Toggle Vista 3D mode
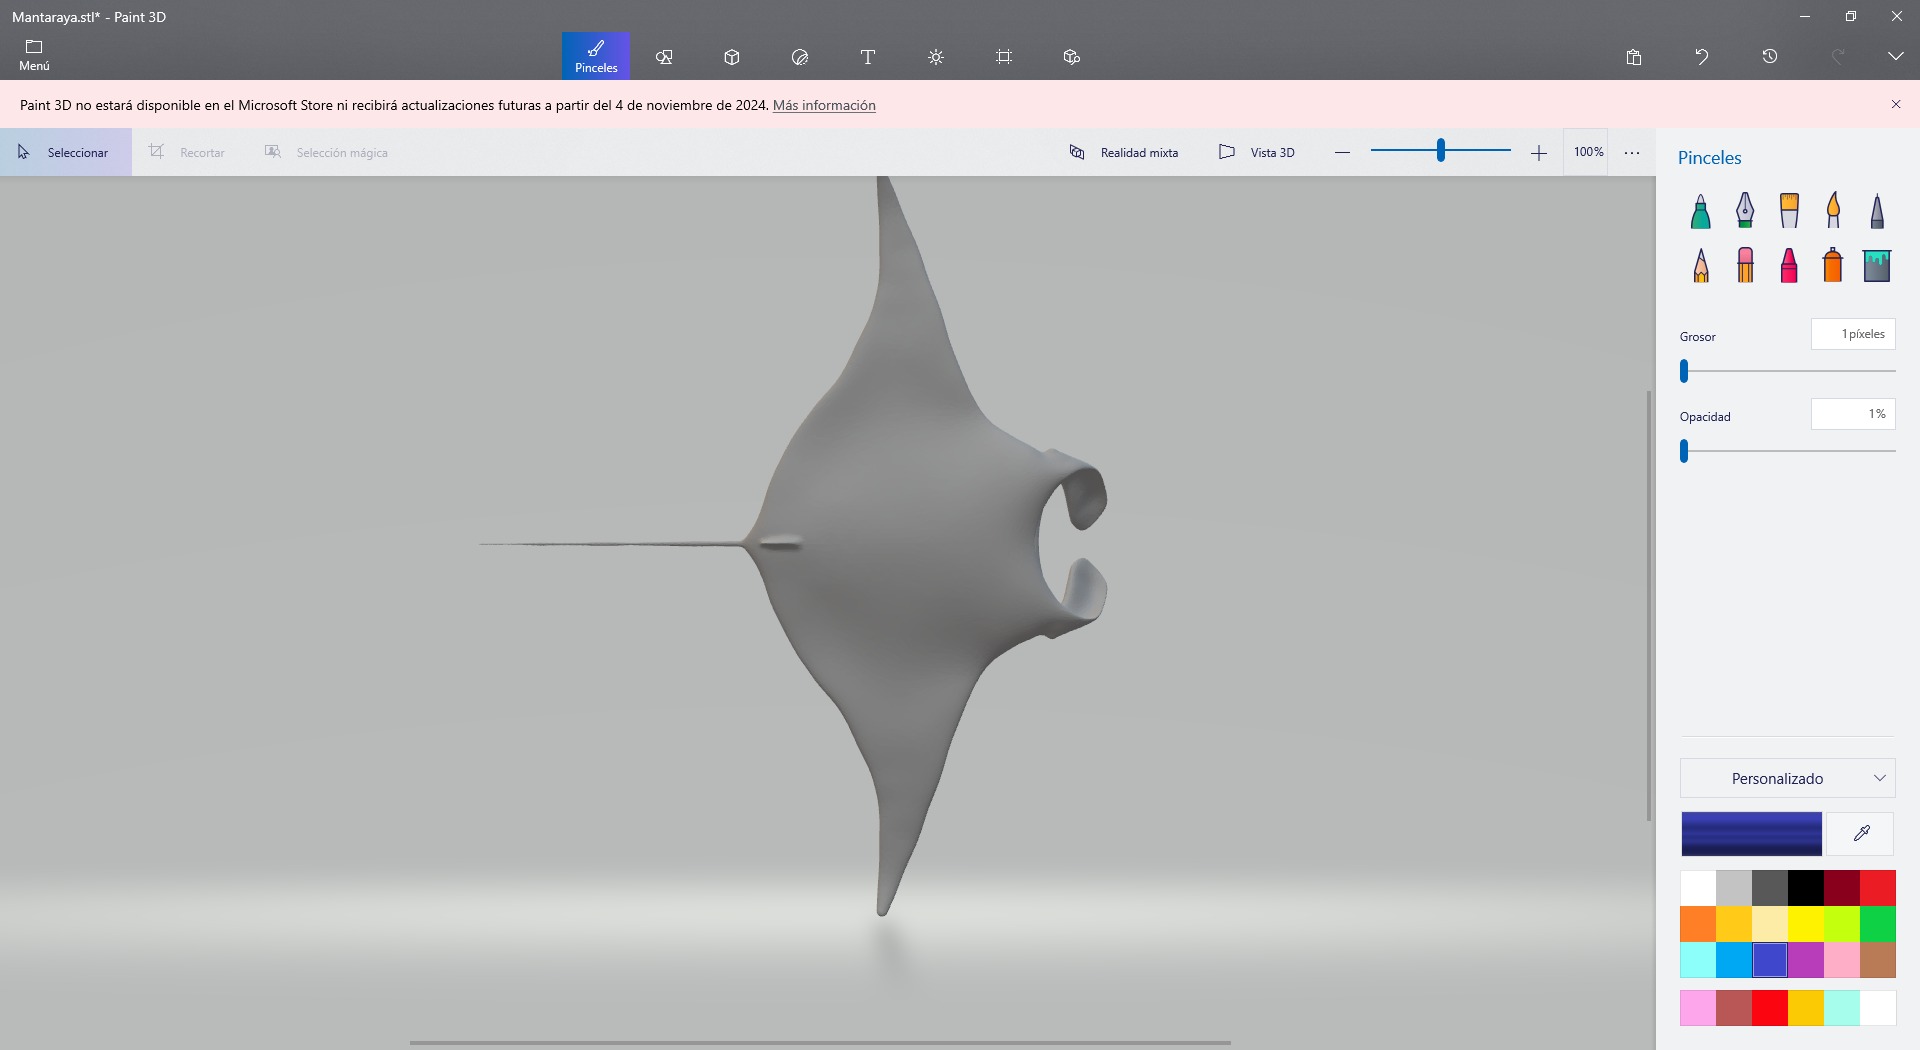Viewport: 1920px width, 1050px height. (1257, 152)
